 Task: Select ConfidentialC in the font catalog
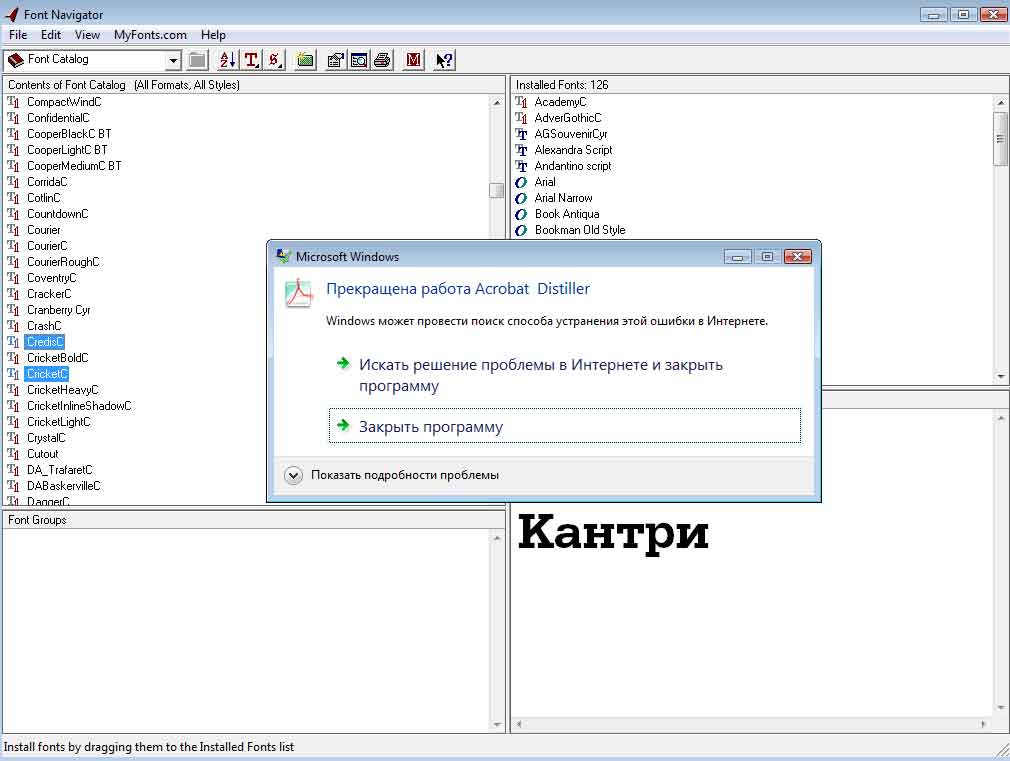[58, 118]
